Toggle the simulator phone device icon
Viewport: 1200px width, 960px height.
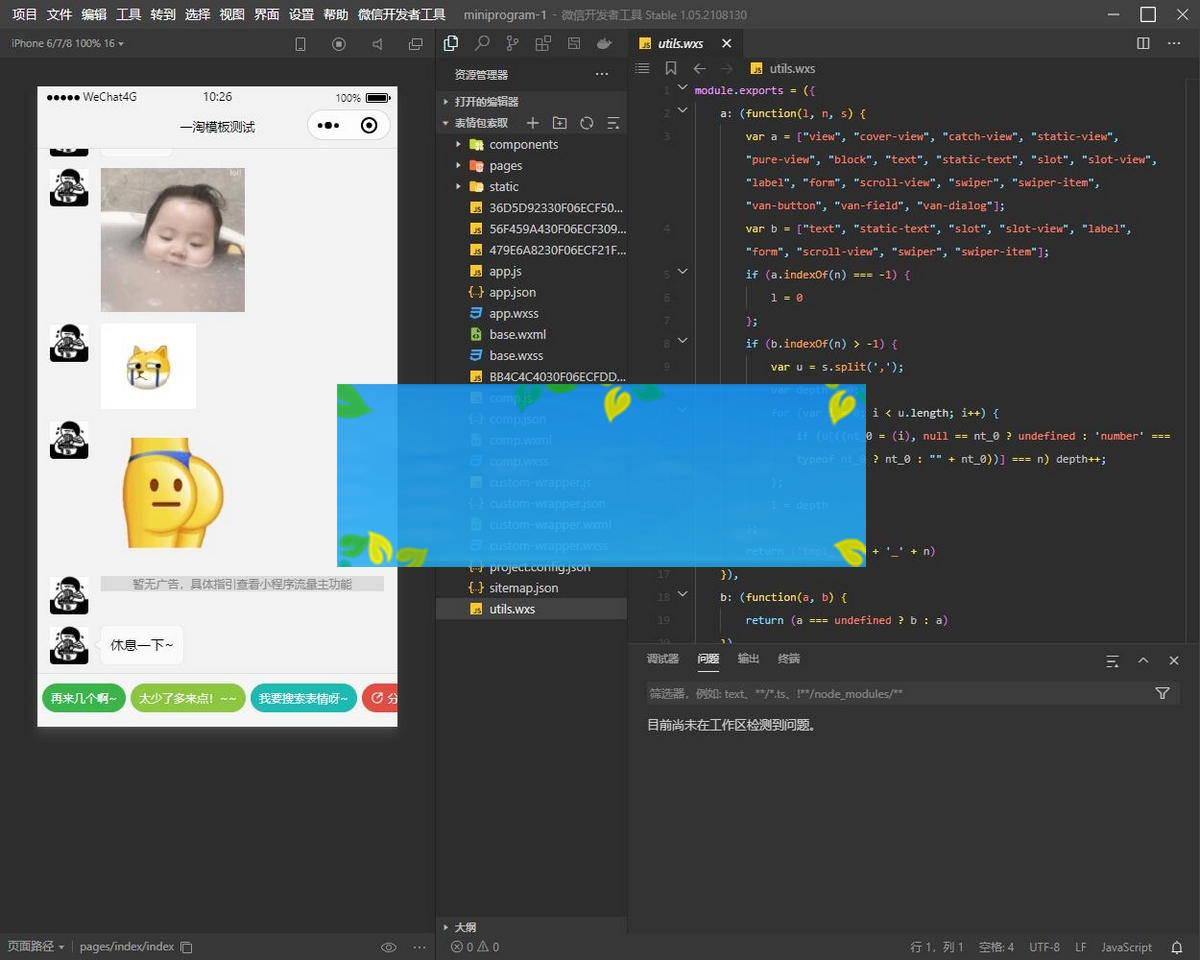coord(300,44)
